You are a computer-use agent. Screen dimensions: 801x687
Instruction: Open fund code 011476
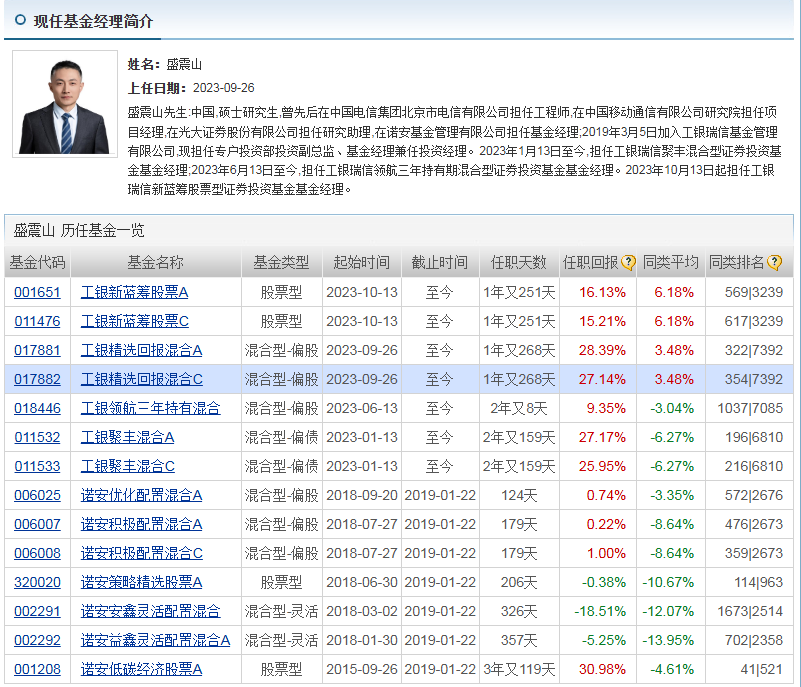pos(37,321)
